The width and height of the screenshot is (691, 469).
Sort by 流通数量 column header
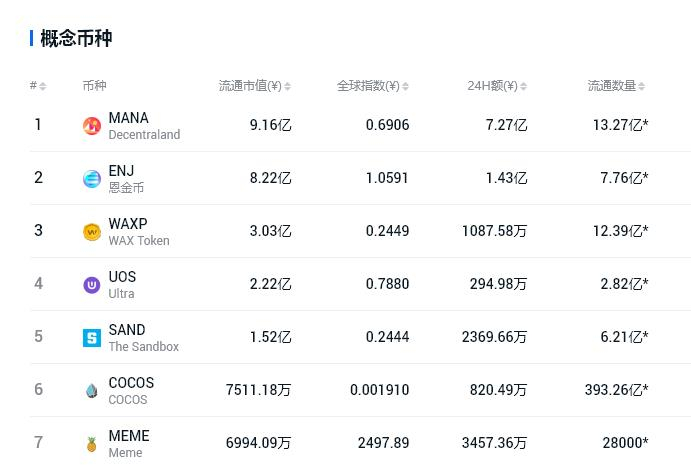[x=615, y=86]
